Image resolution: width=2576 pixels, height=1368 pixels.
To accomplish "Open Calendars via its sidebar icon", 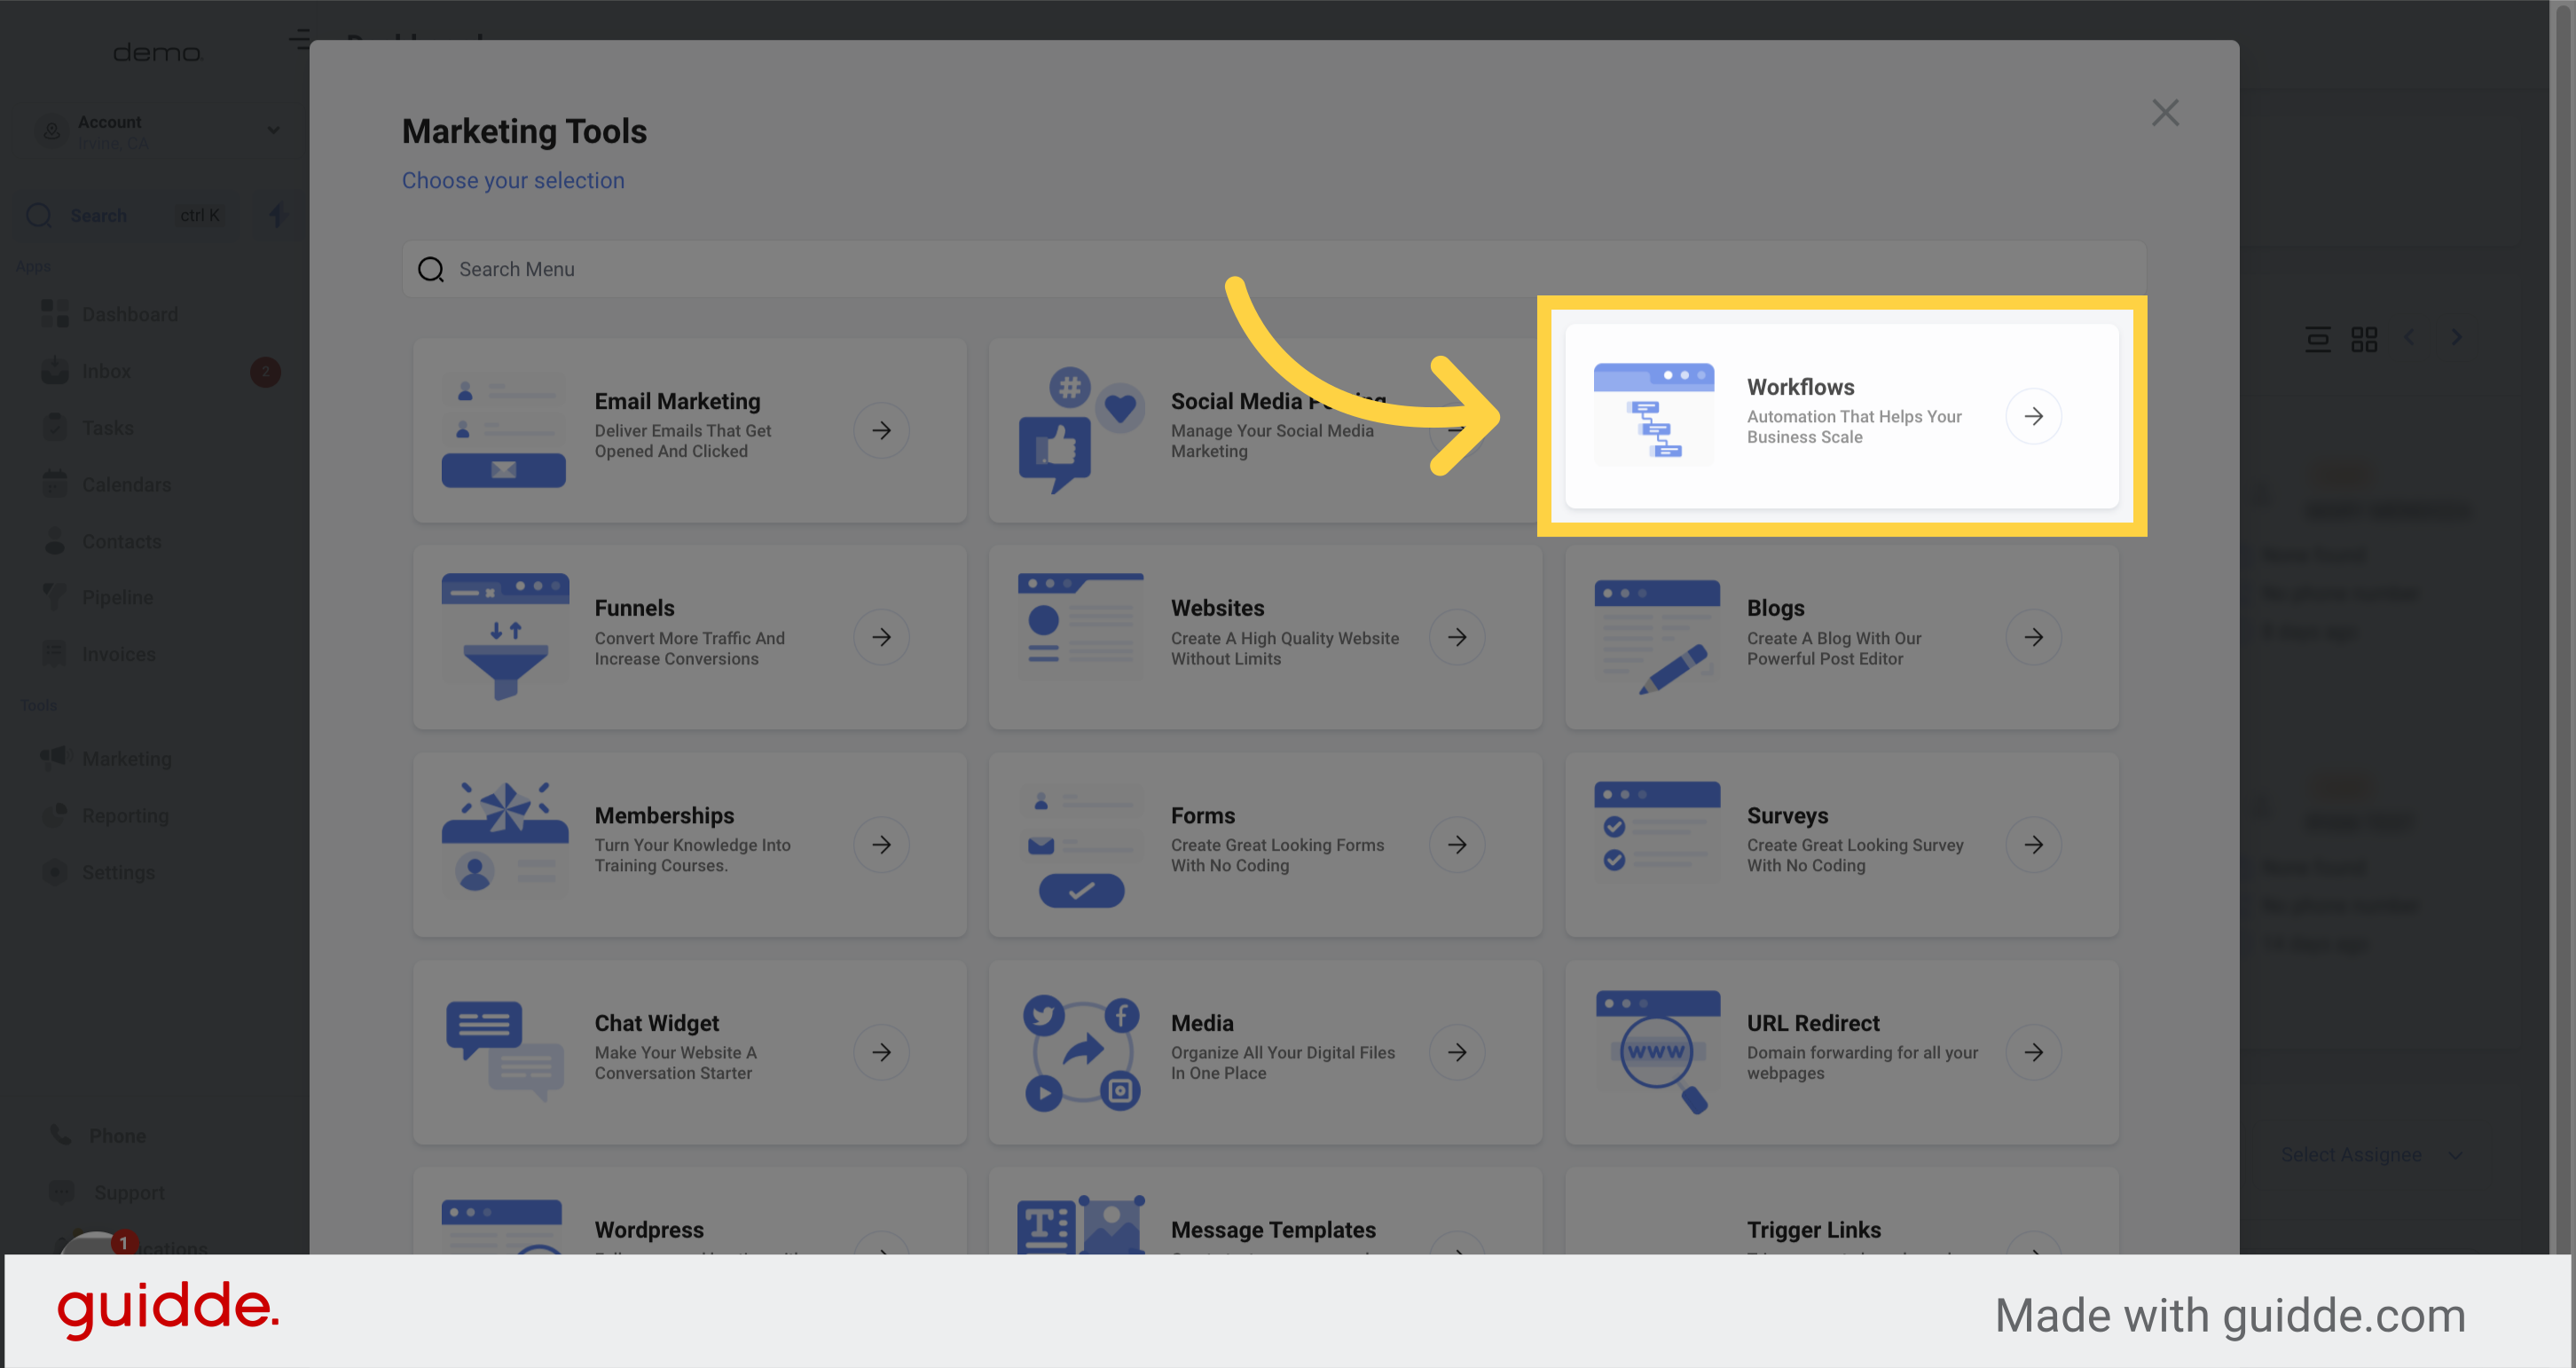I will 55,484.
